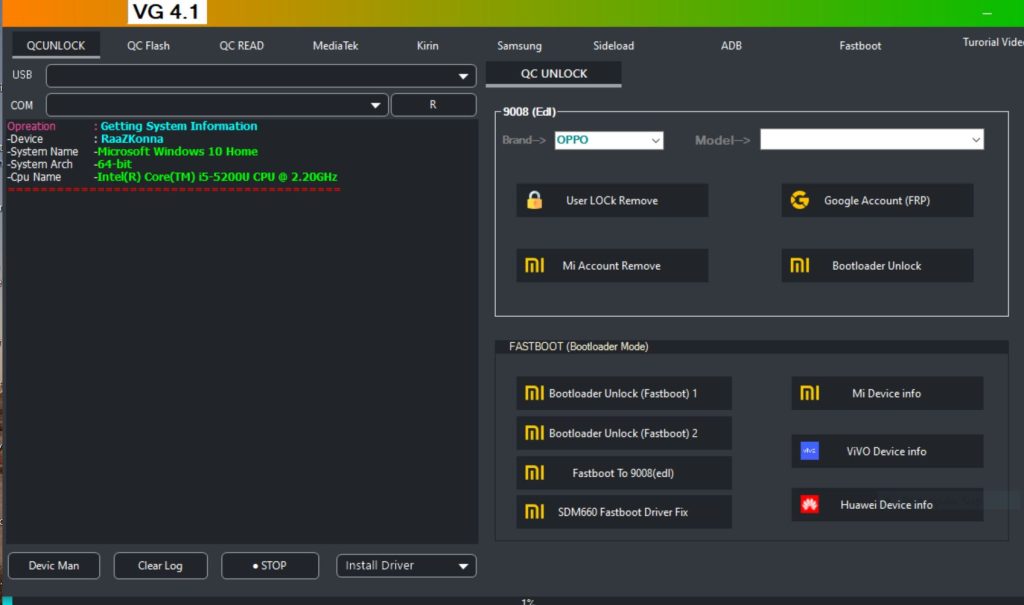Select the ADB tab
Viewport: 1024px width, 605px height.
pos(731,46)
